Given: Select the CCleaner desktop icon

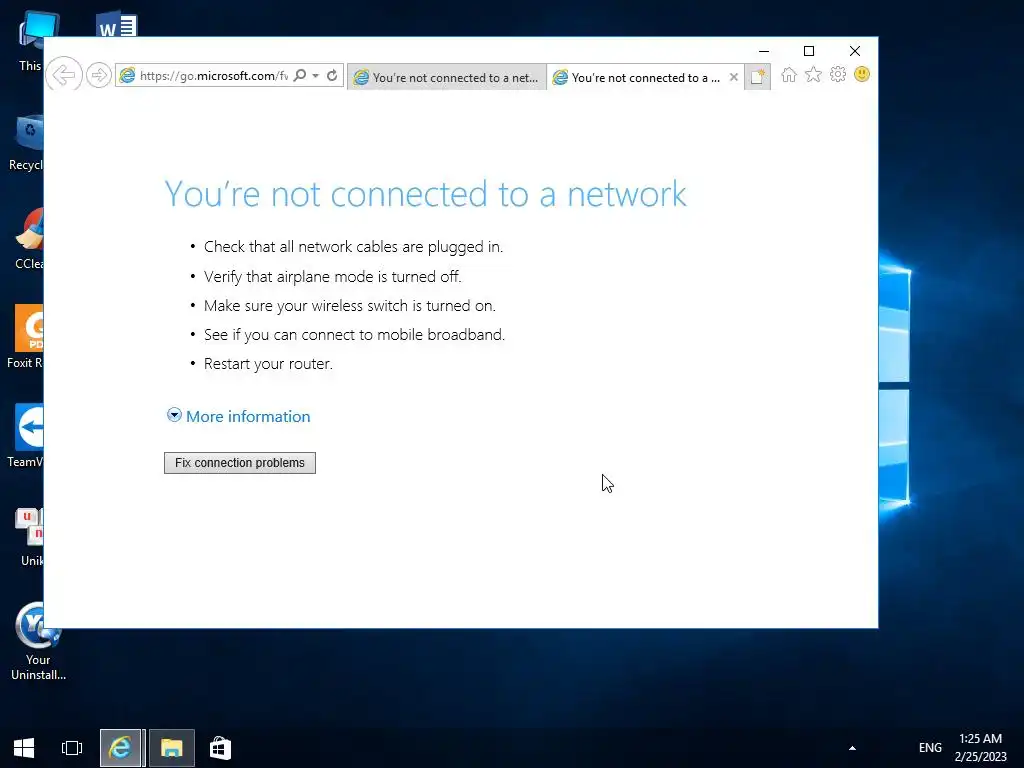Looking at the screenshot, I should [29, 239].
